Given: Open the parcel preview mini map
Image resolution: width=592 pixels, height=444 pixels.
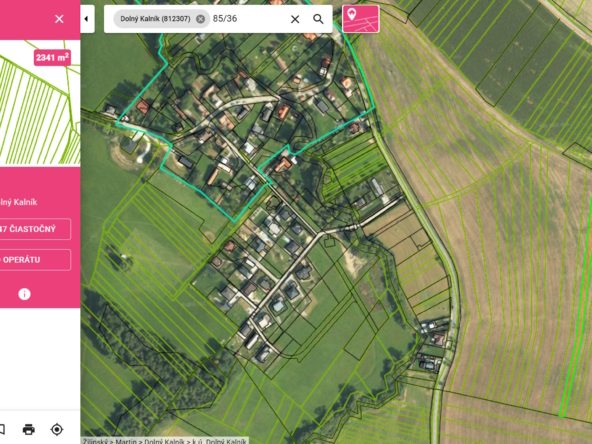Looking at the screenshot, I should (x=40, y=103).
